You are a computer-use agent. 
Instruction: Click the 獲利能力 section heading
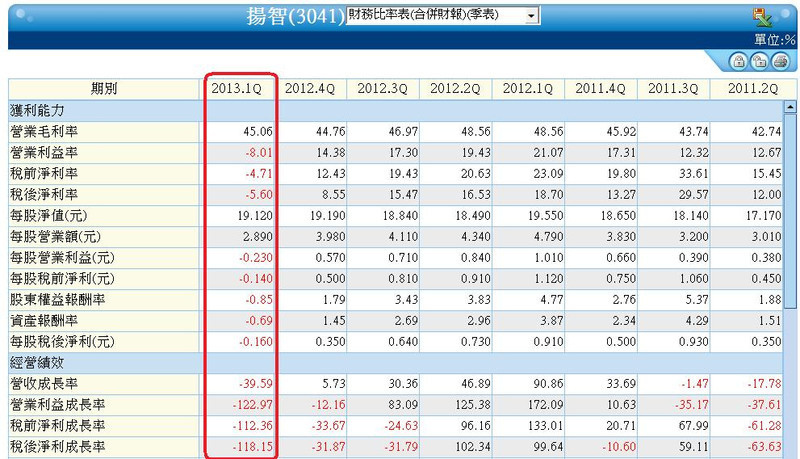point(37,110)
